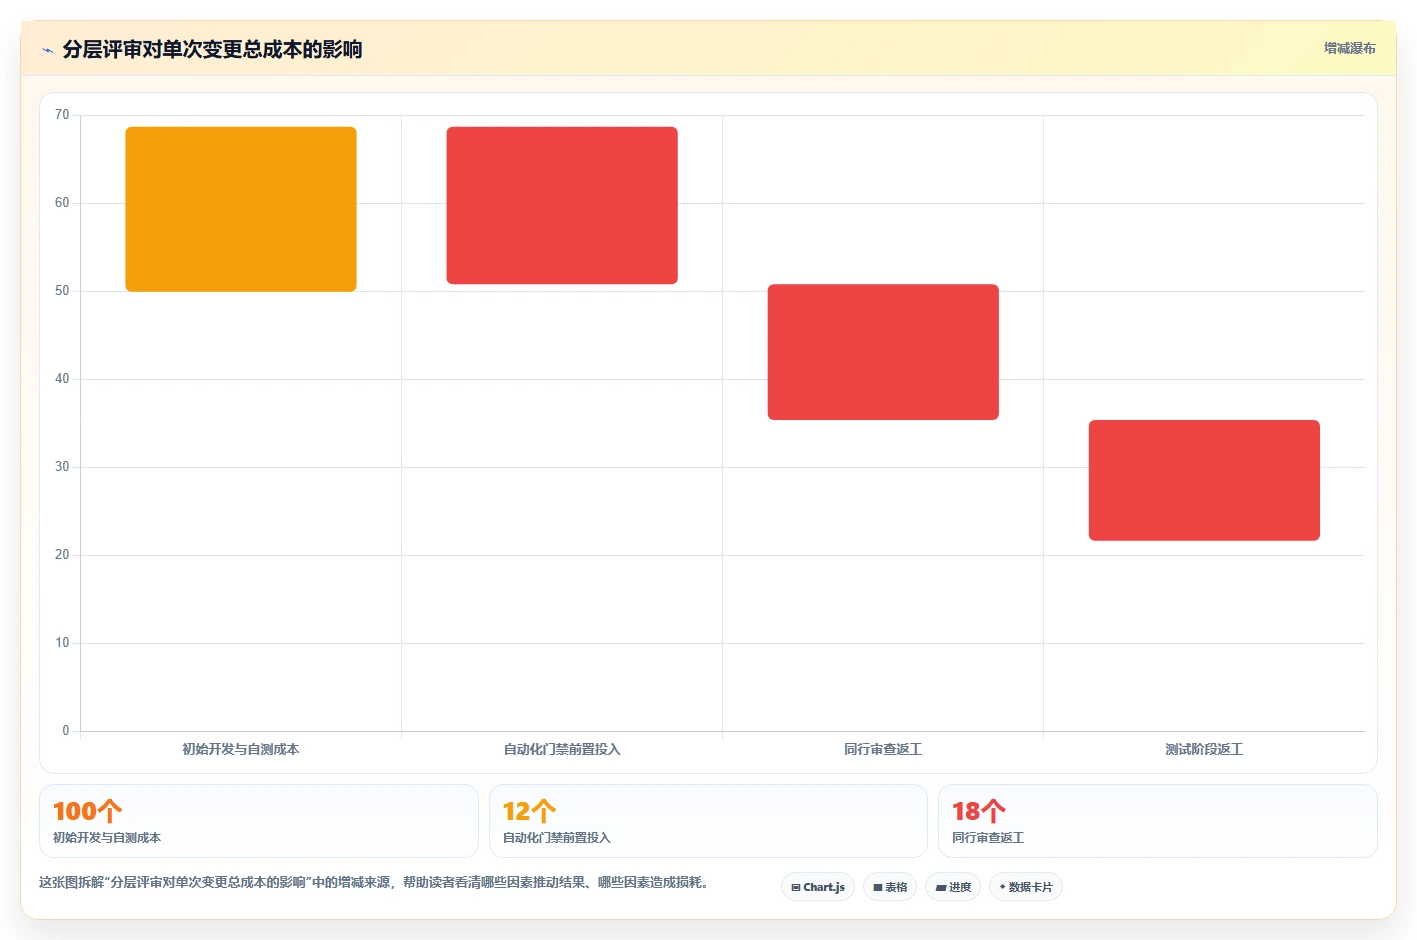Click the 同行审查返工 x-axis label
Screen dimensions: 1417x940
coord(883,749)
